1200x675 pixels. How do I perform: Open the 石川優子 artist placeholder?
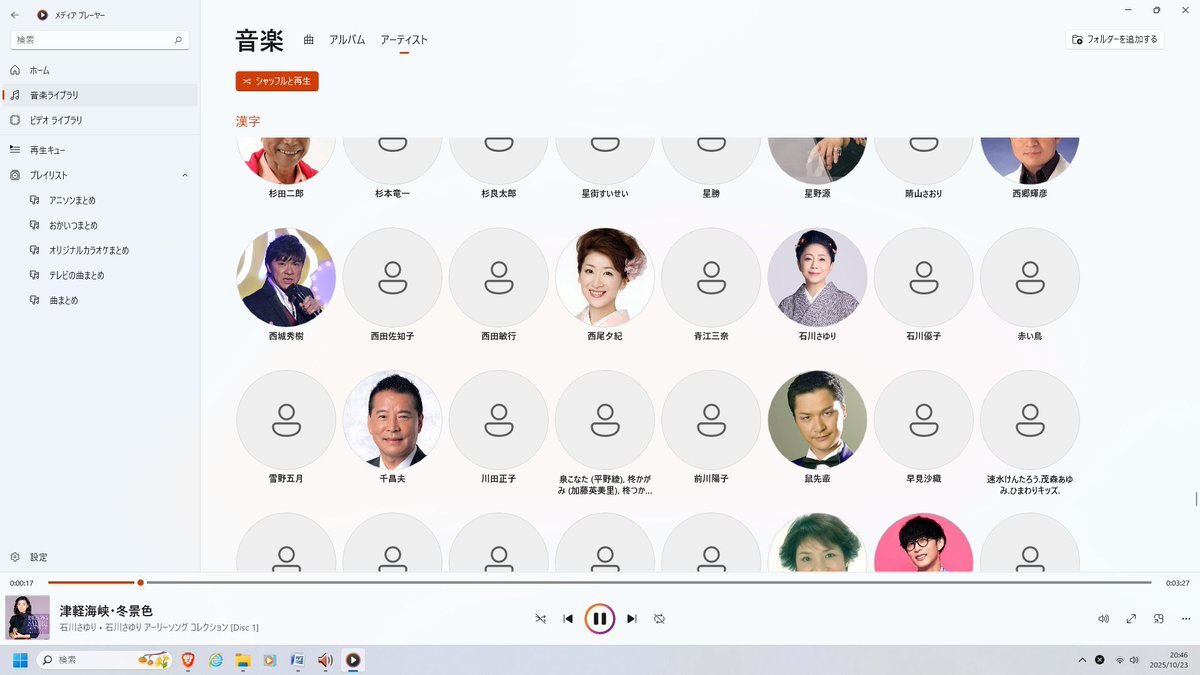pyautogui.click(x=923, y=277)
